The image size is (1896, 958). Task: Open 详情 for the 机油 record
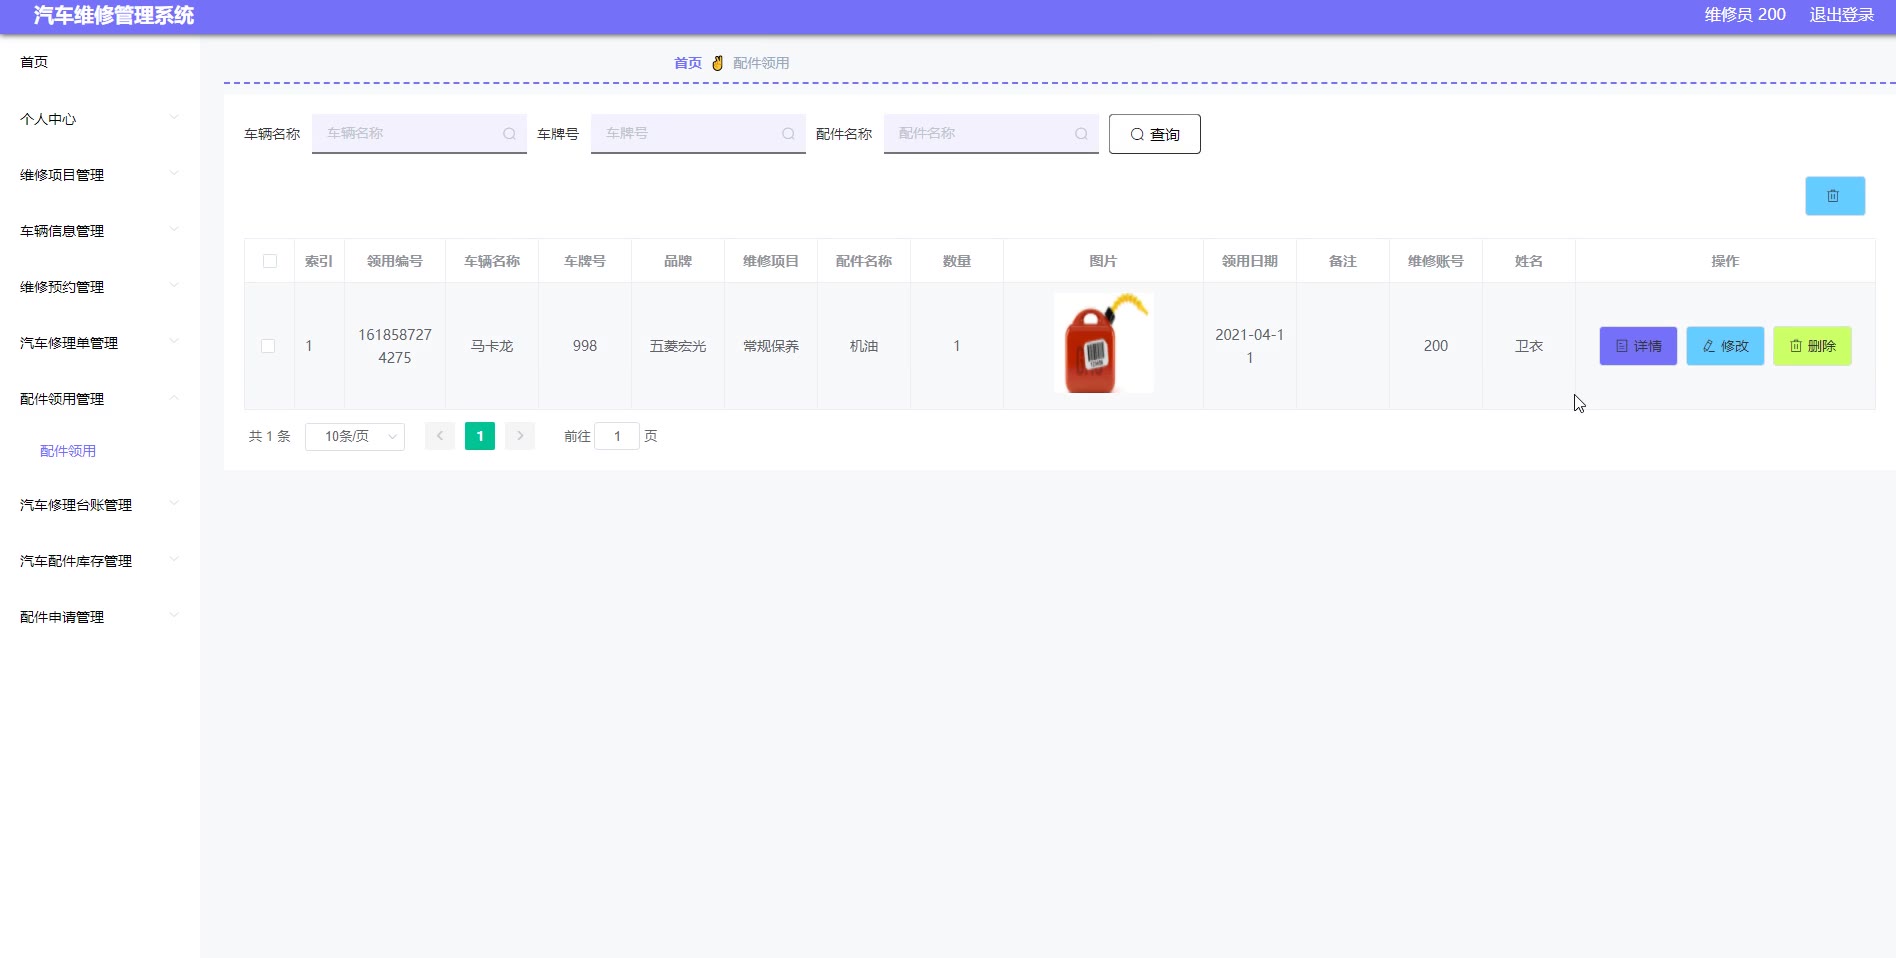(x=1638, y=346)
